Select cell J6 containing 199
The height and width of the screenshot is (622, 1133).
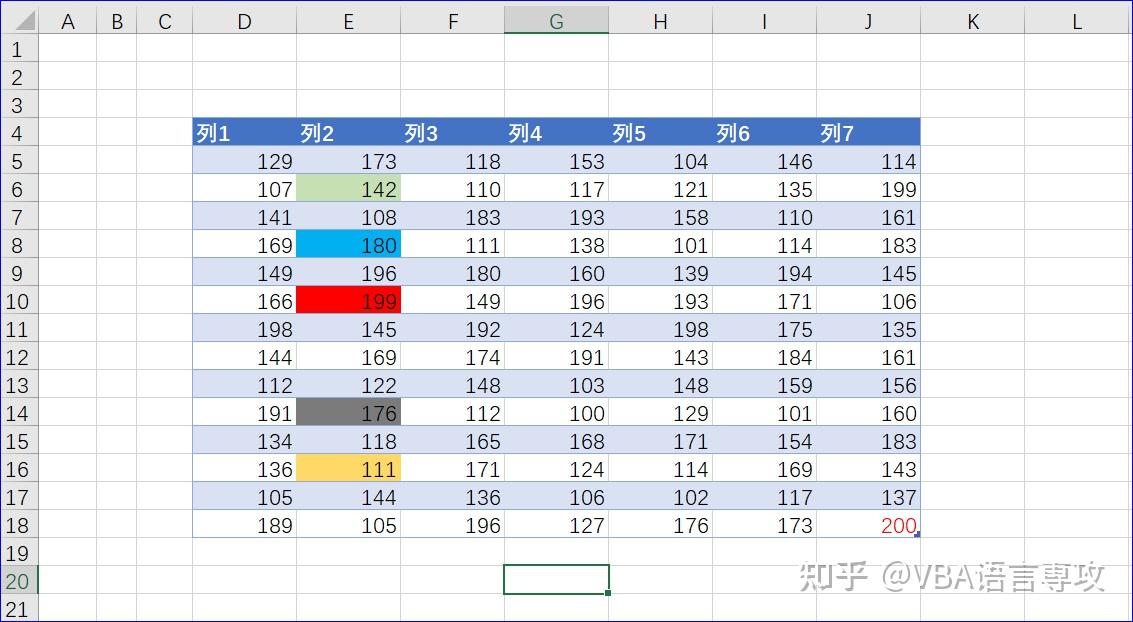[x=869, y=189]
